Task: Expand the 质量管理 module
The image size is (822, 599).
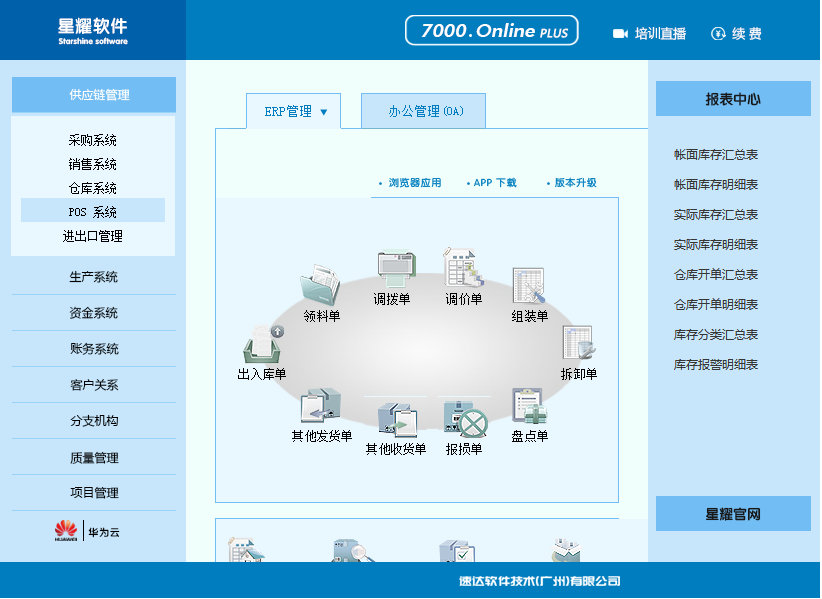Action: pos(94,458)
